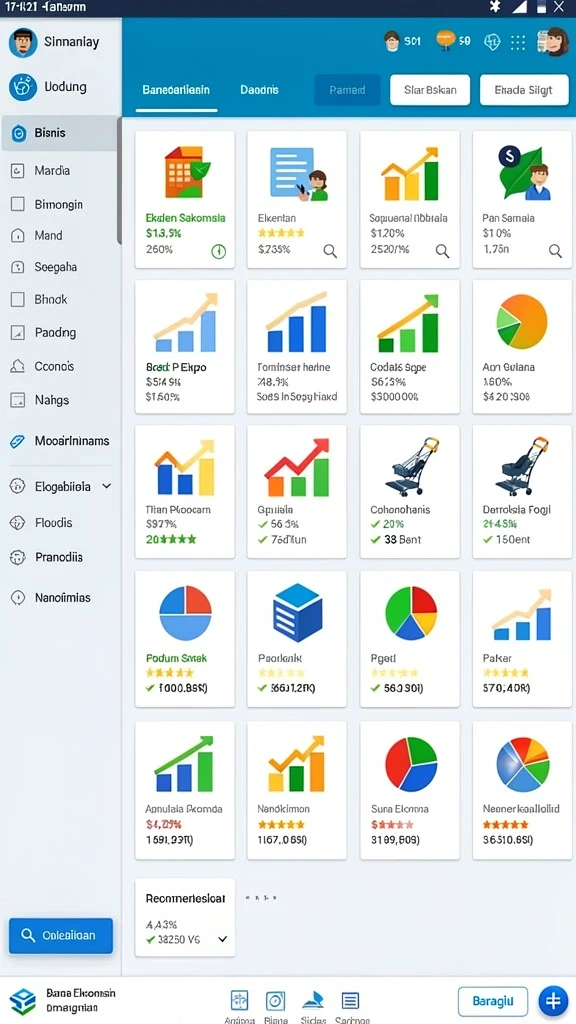
Task: Click the sidebar vertical scrollbar handle
Action: click(120, 181)
